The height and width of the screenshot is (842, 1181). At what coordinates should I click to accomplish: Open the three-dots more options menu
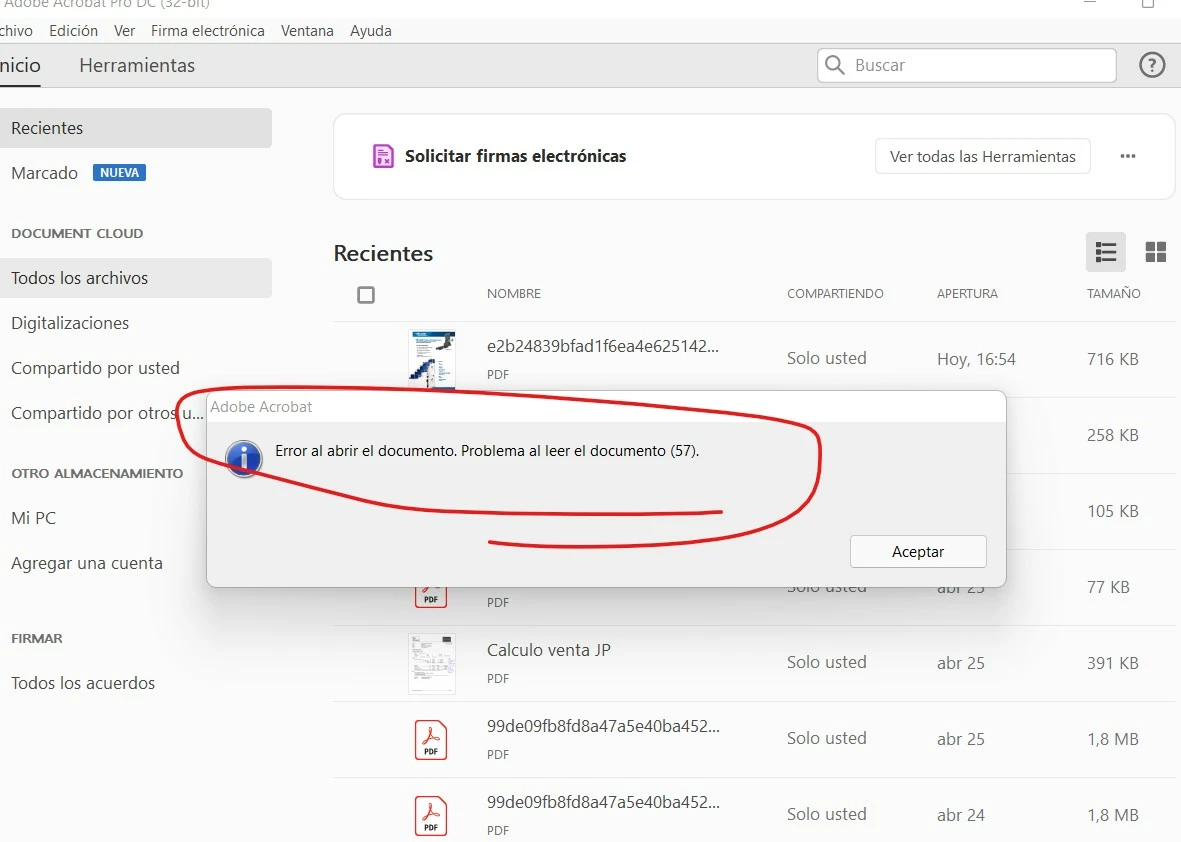point(1128,156)
